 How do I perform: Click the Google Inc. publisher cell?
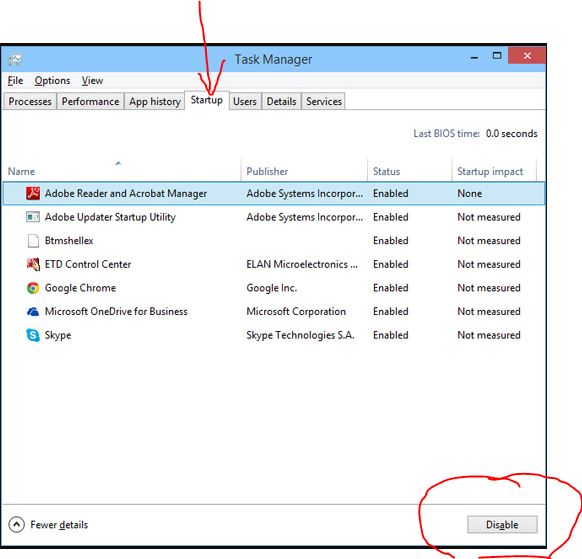[x=272, y=288]
